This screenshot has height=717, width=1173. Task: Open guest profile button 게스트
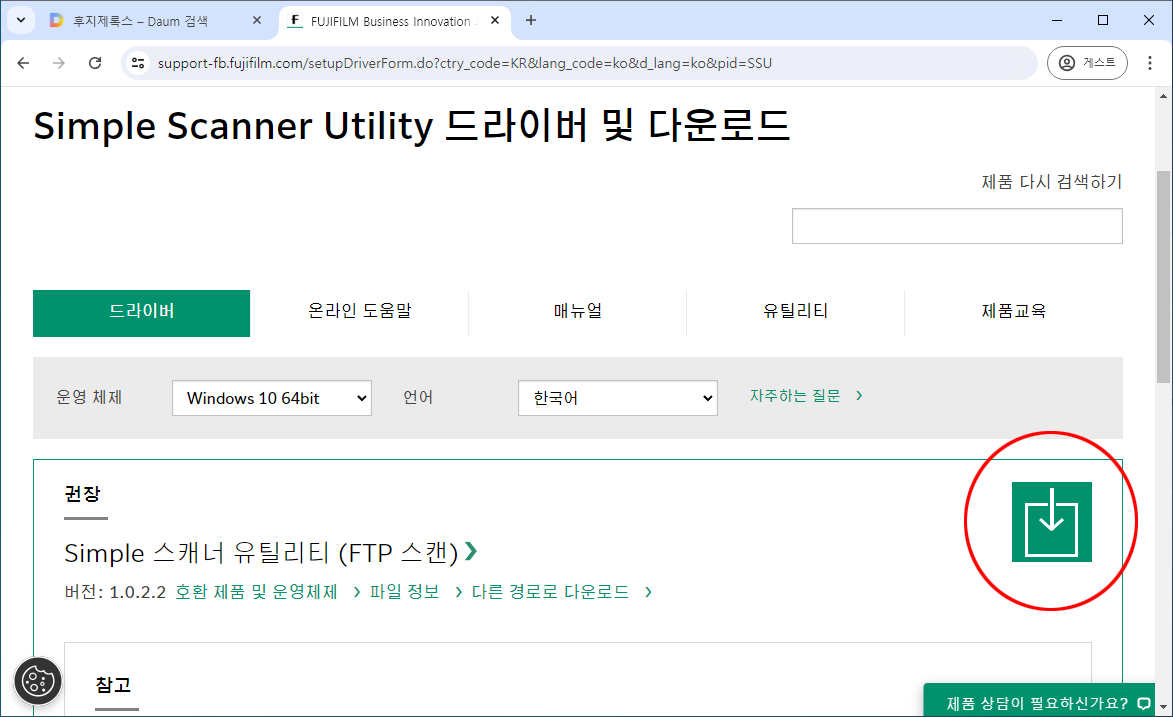pos(1087,63)
